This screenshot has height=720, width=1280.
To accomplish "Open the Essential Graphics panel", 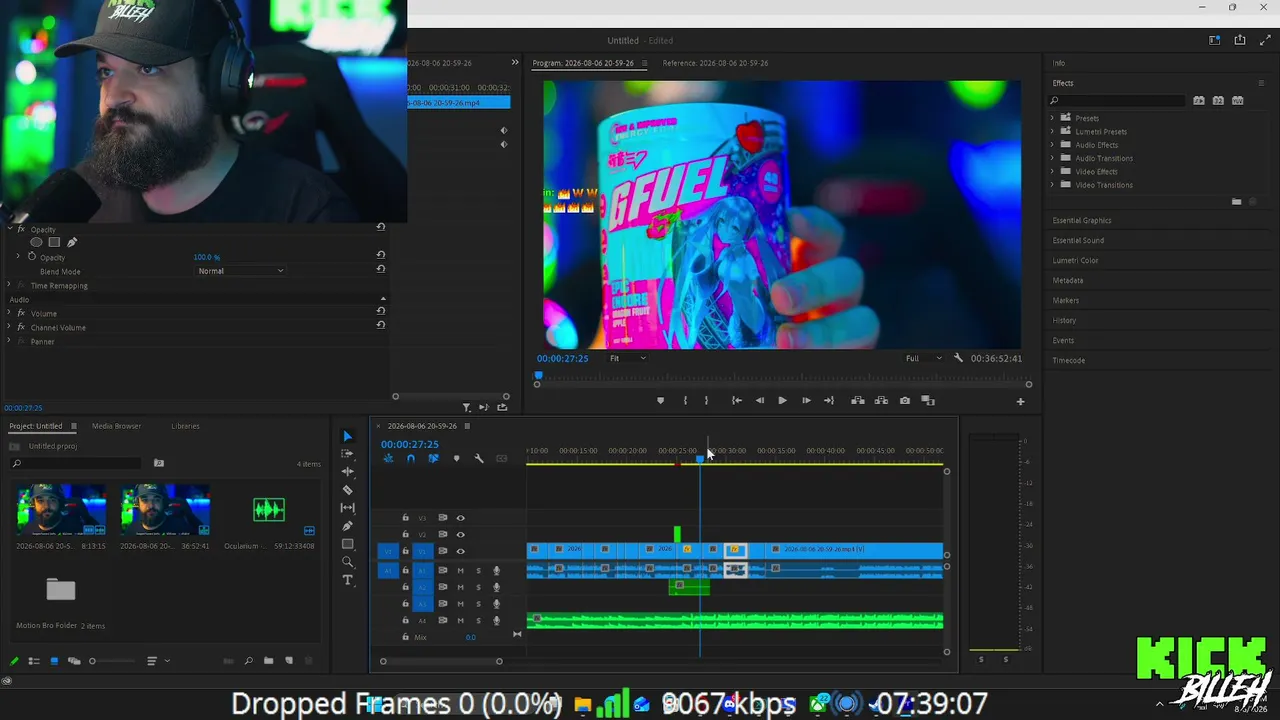I will coord(1082,220).
